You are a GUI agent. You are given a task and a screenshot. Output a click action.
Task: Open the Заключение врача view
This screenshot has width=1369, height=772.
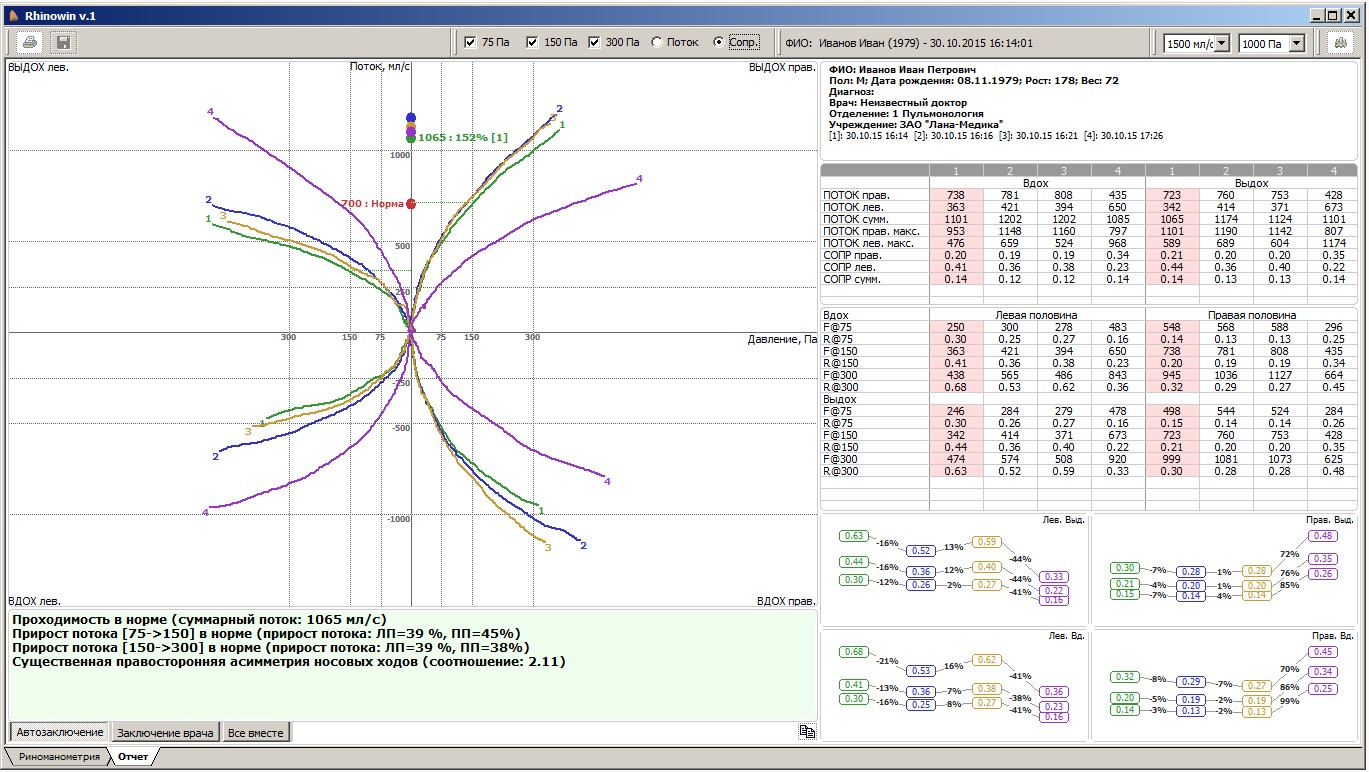click(164, 733)
